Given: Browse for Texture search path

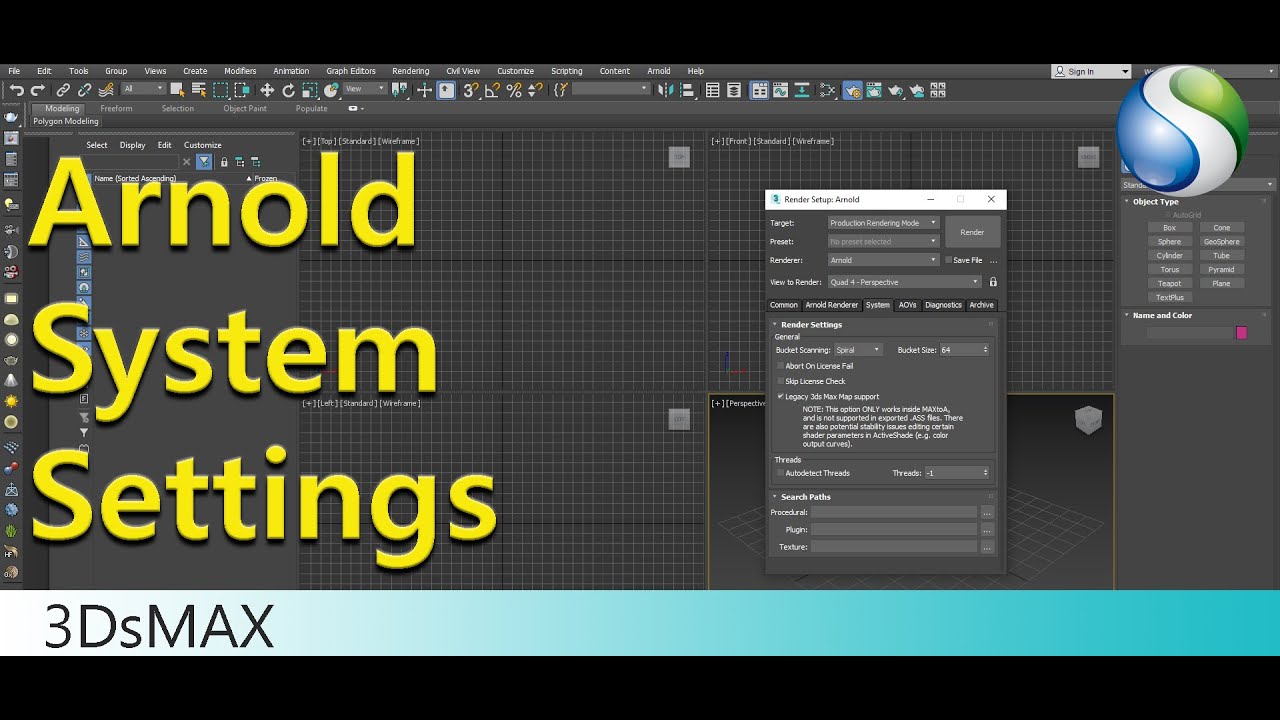Looking at the screenshot, I should tap(987, 547).
